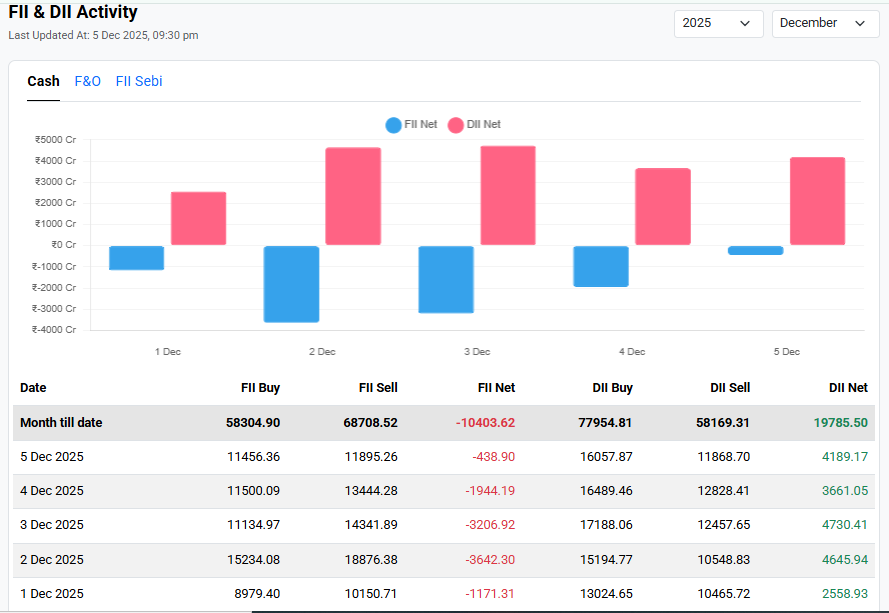Viewport: 889px width, 613px height.
Task: Click the FII Net column header
Action: coord(496,388)
